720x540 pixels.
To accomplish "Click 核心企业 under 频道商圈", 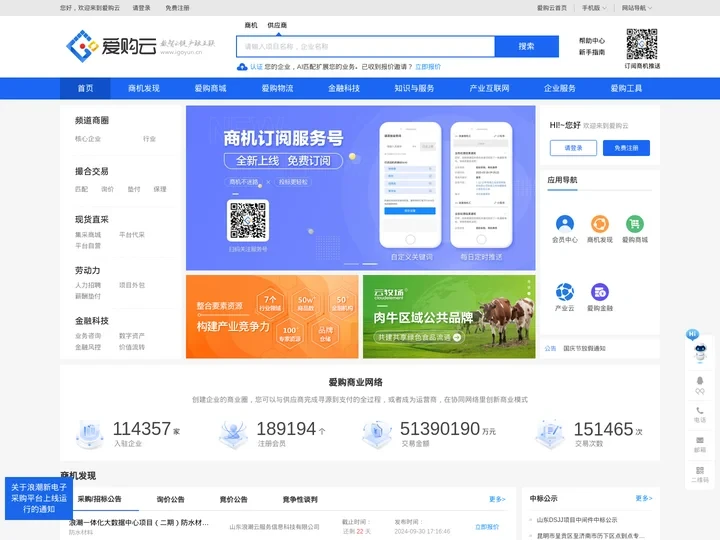I will click(x=88, y=139).
